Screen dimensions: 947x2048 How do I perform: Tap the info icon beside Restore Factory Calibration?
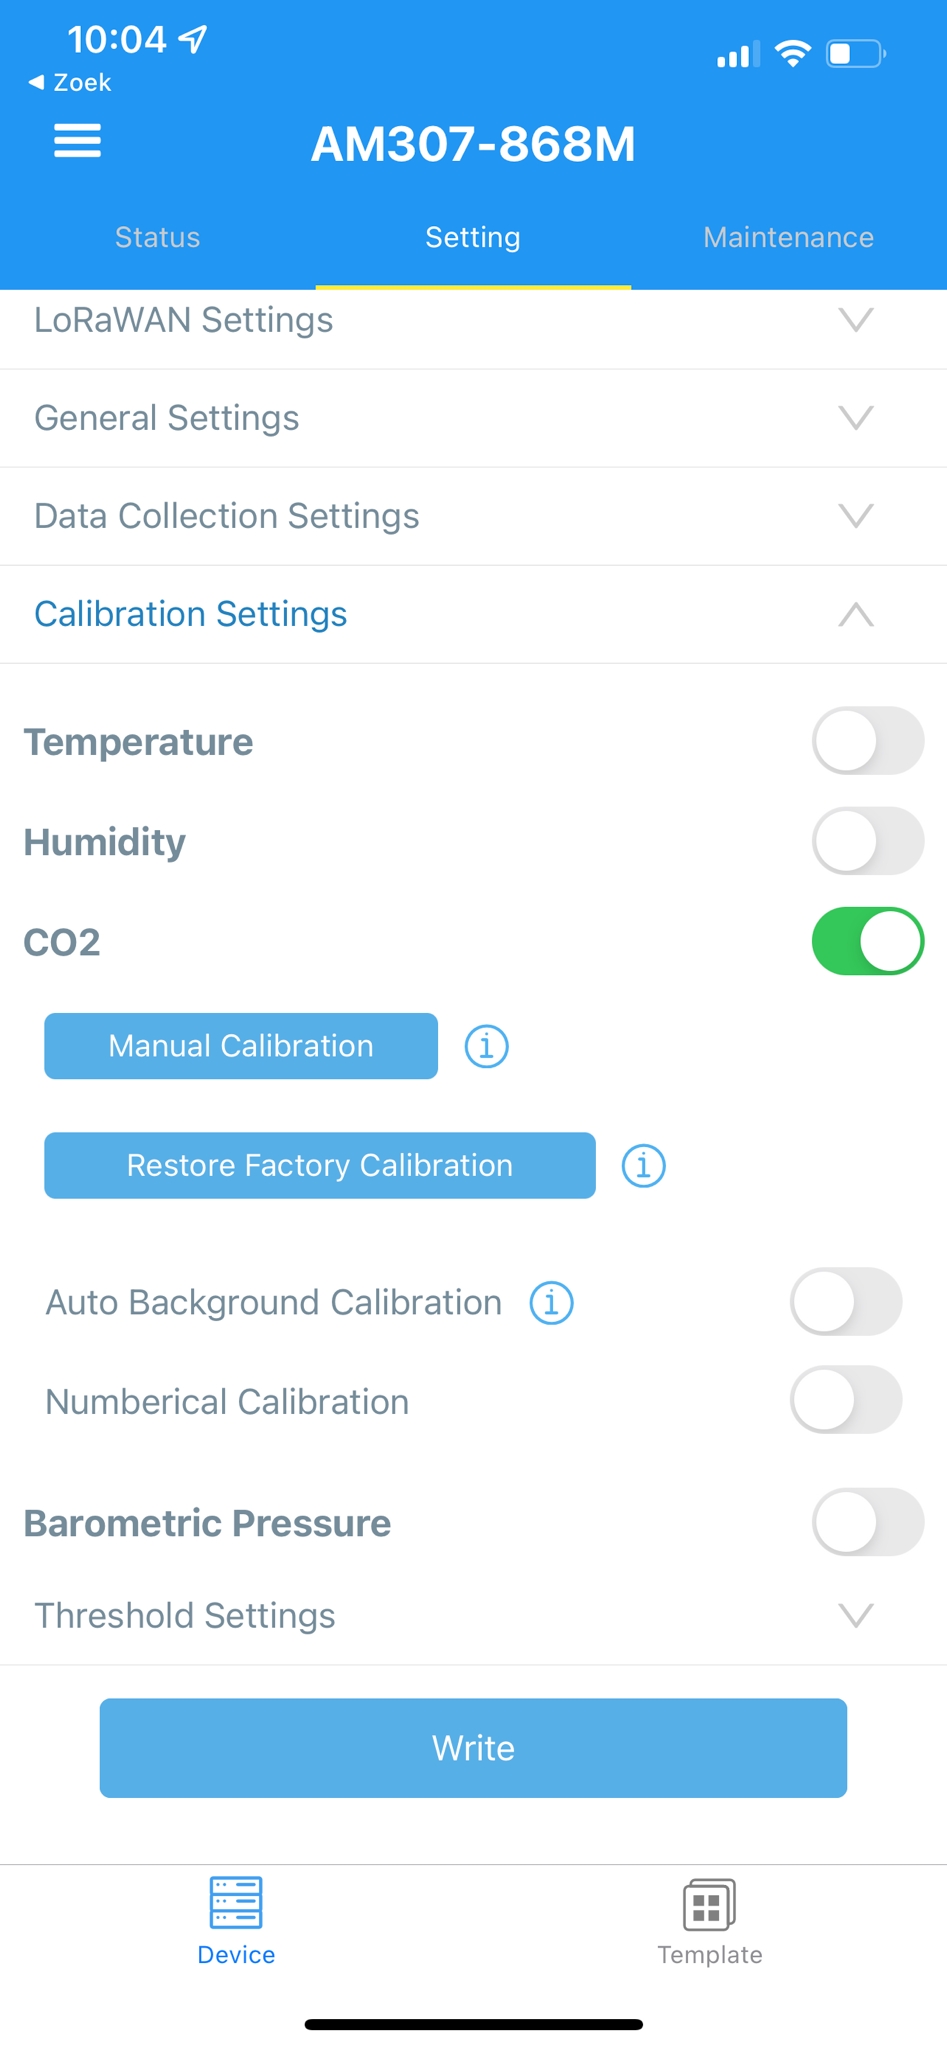coord(644,1166)
